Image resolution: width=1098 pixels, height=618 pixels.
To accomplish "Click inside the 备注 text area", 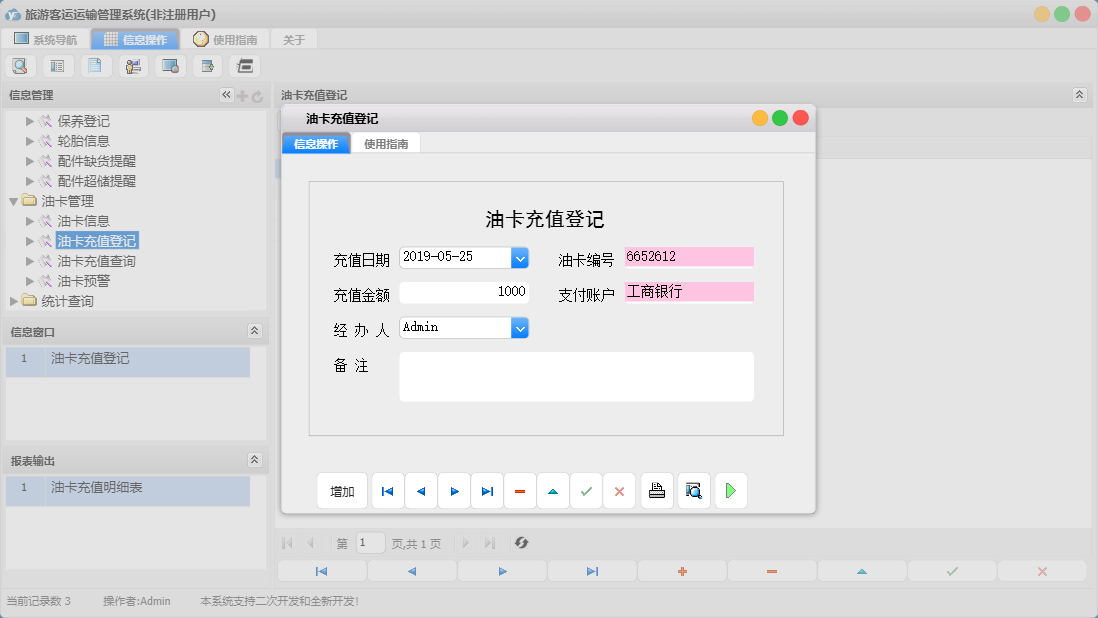I will tap(576, 376).
